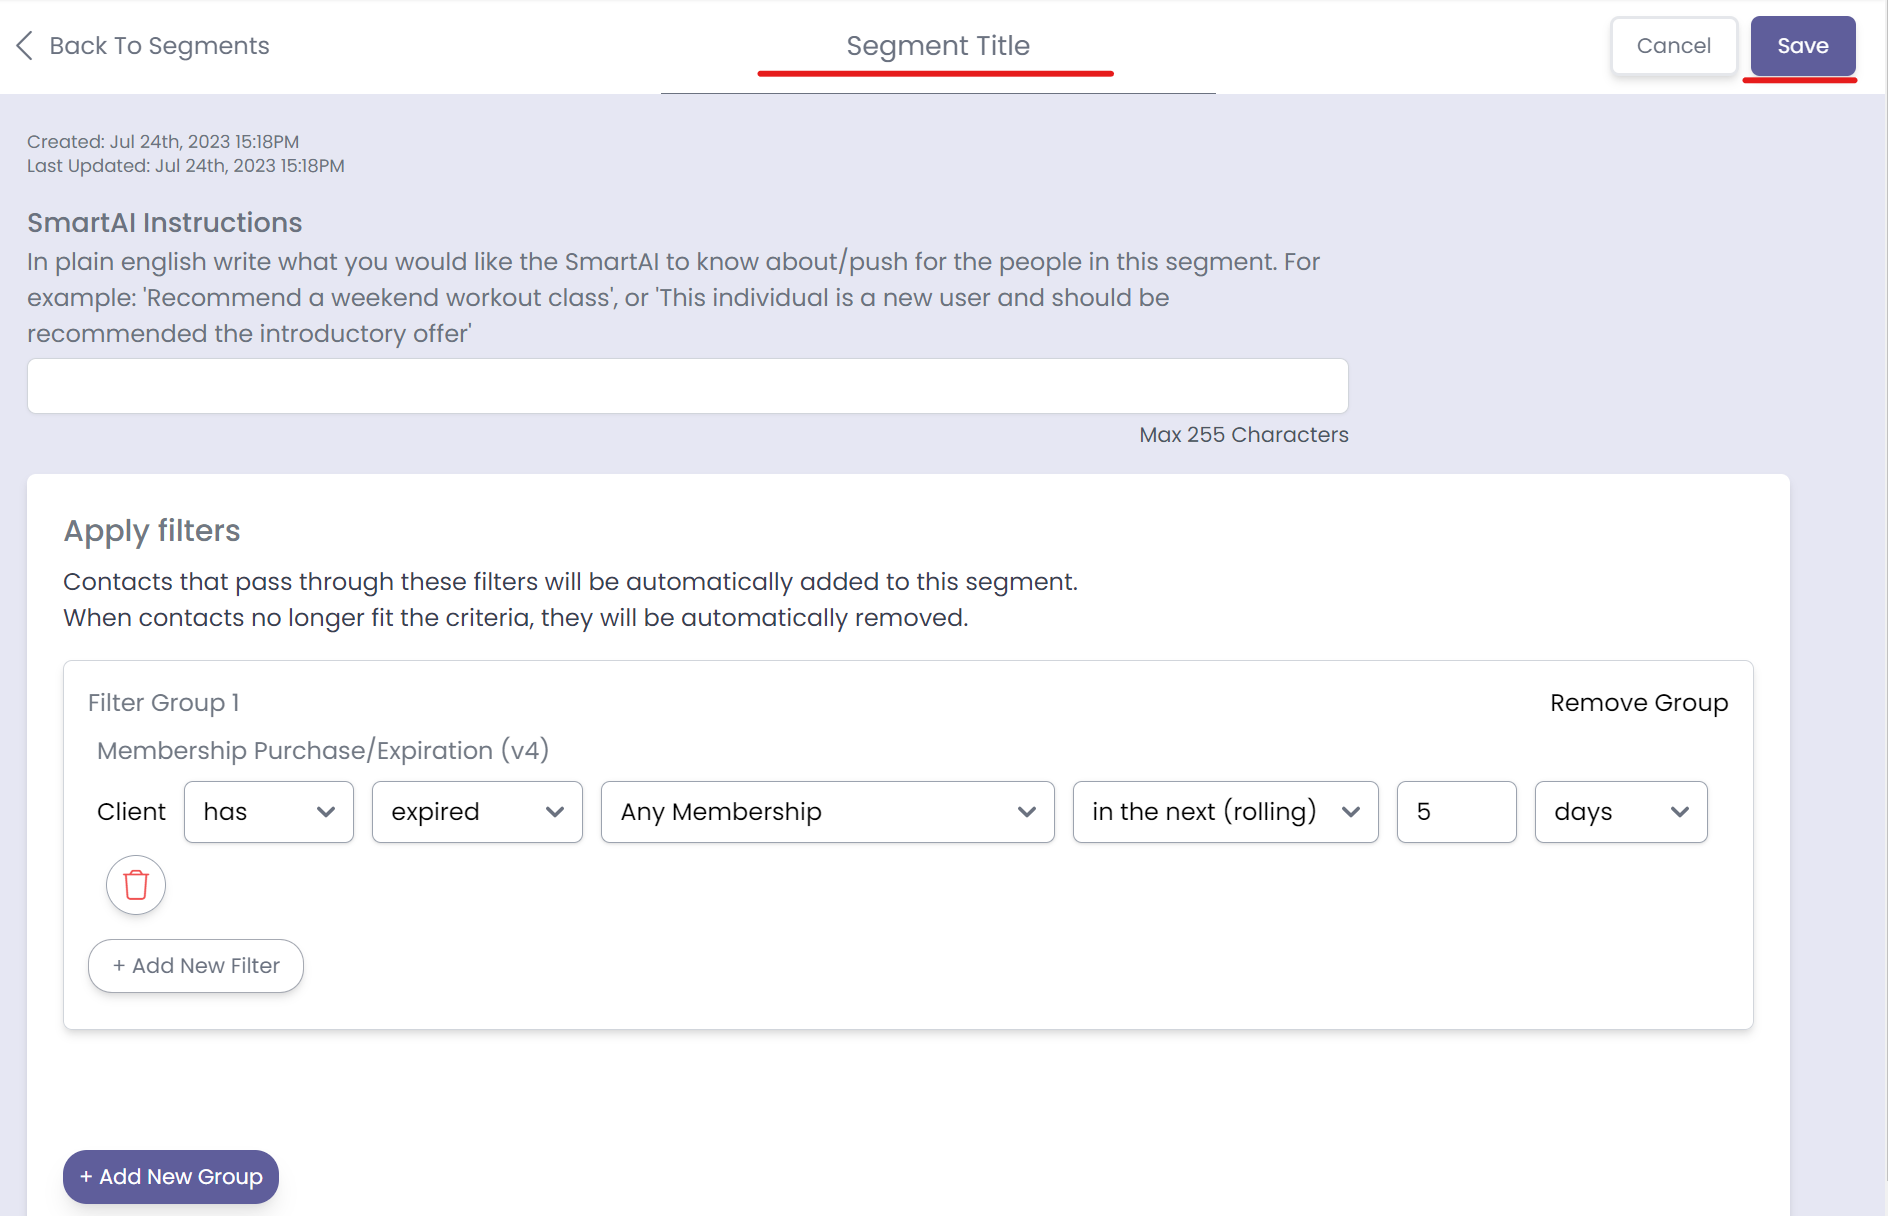Delete the filter using the trash icon
Viewport: 1888px width, 1216px height.
(x=135, y=885)
